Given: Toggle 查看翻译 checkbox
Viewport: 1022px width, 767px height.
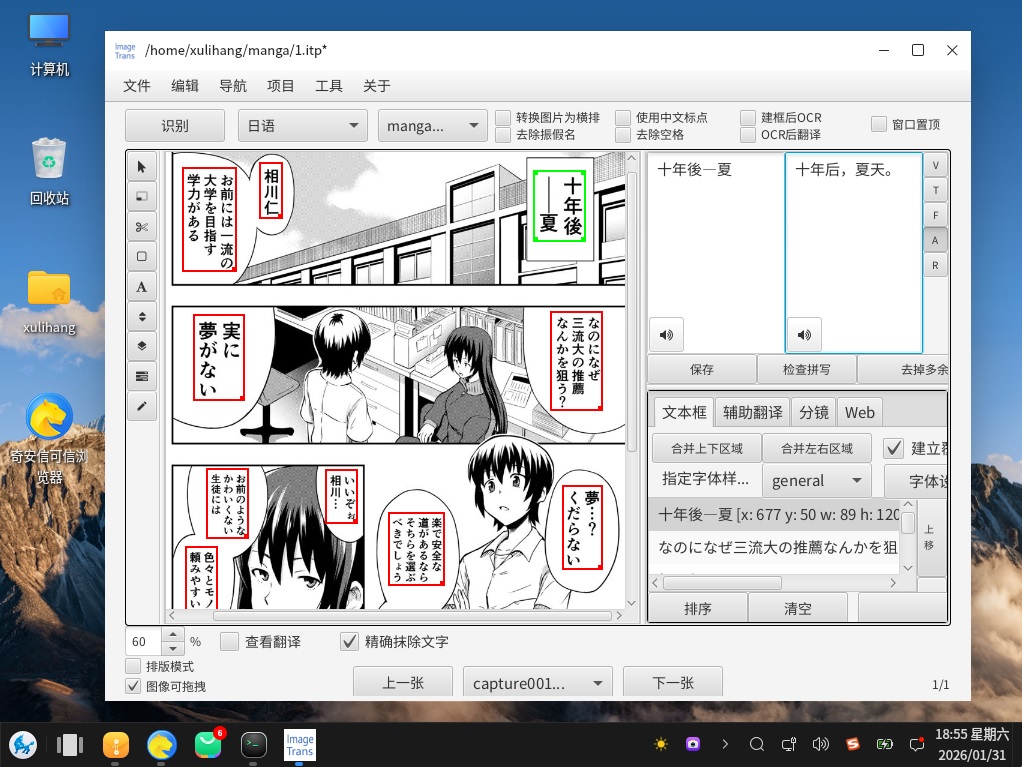Looking at the screenshot, I should pos(230,642).
